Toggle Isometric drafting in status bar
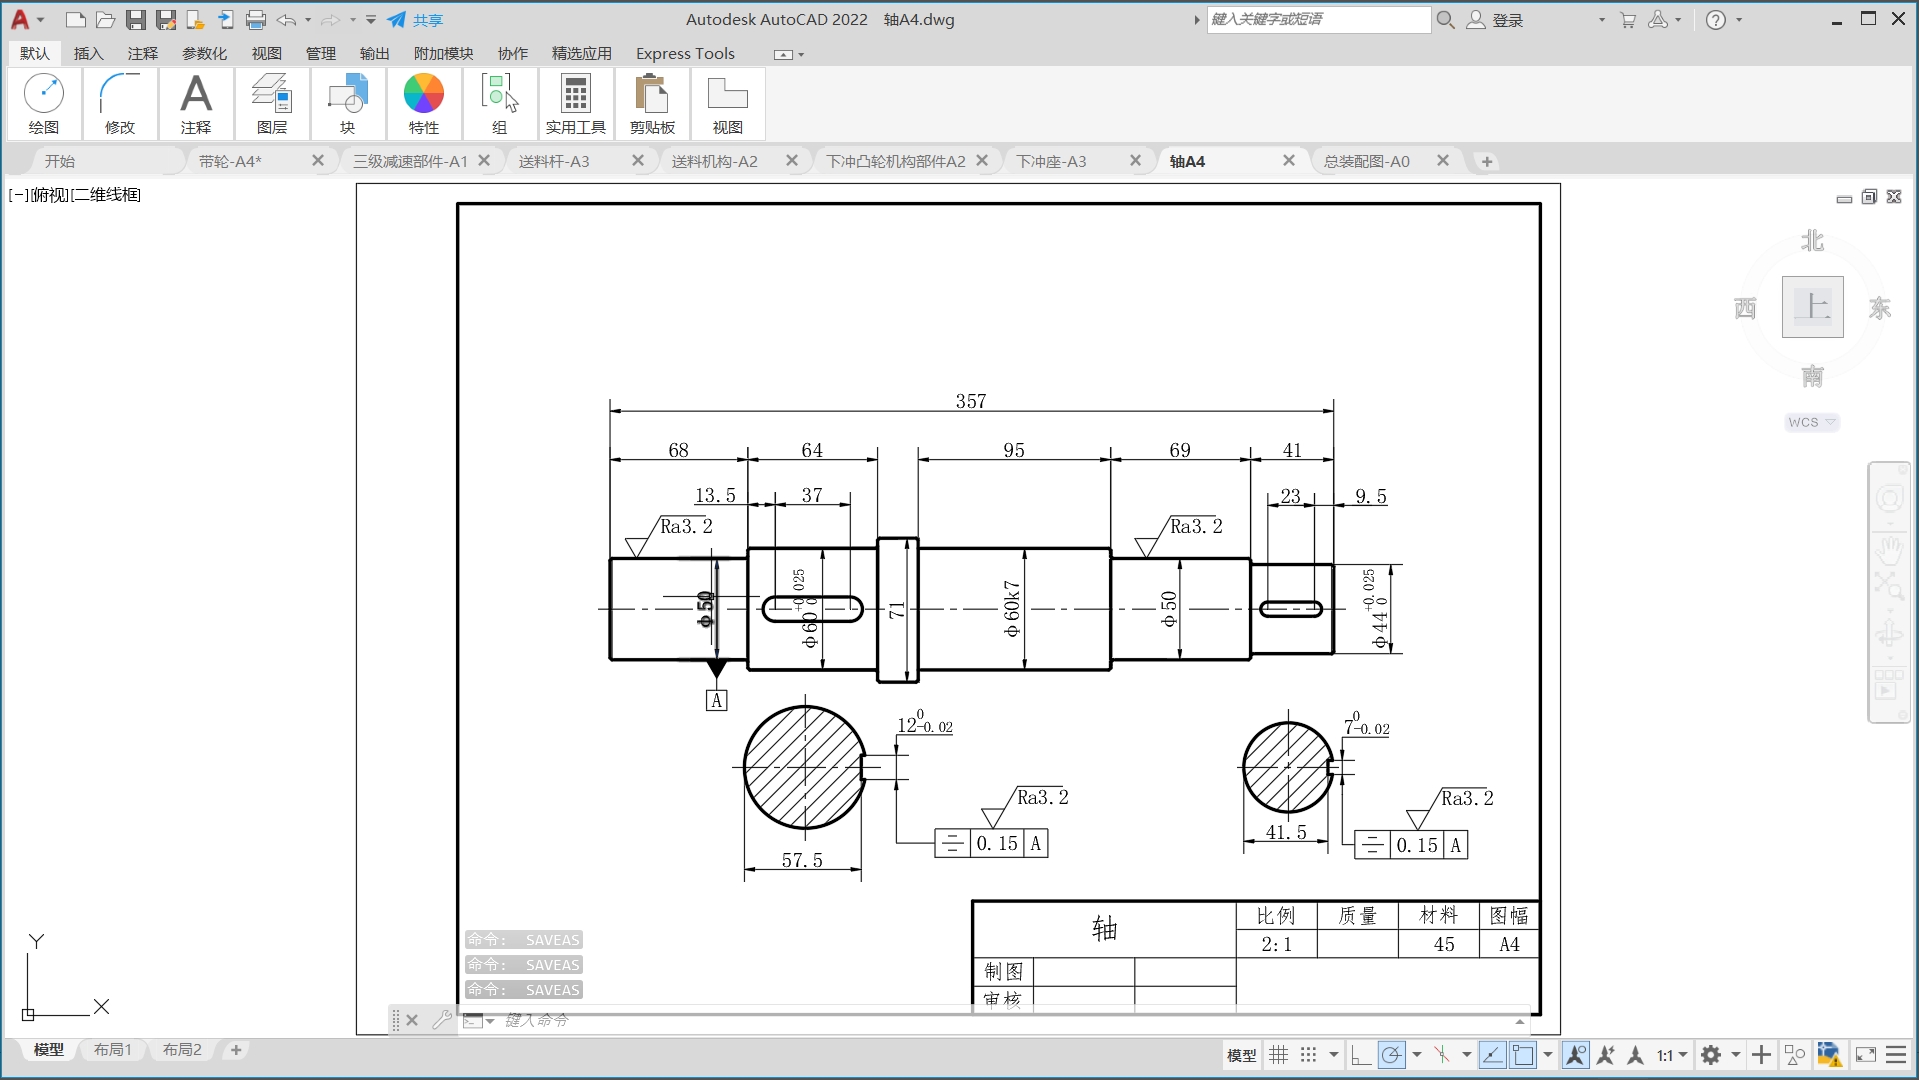 (1442, 1055)
